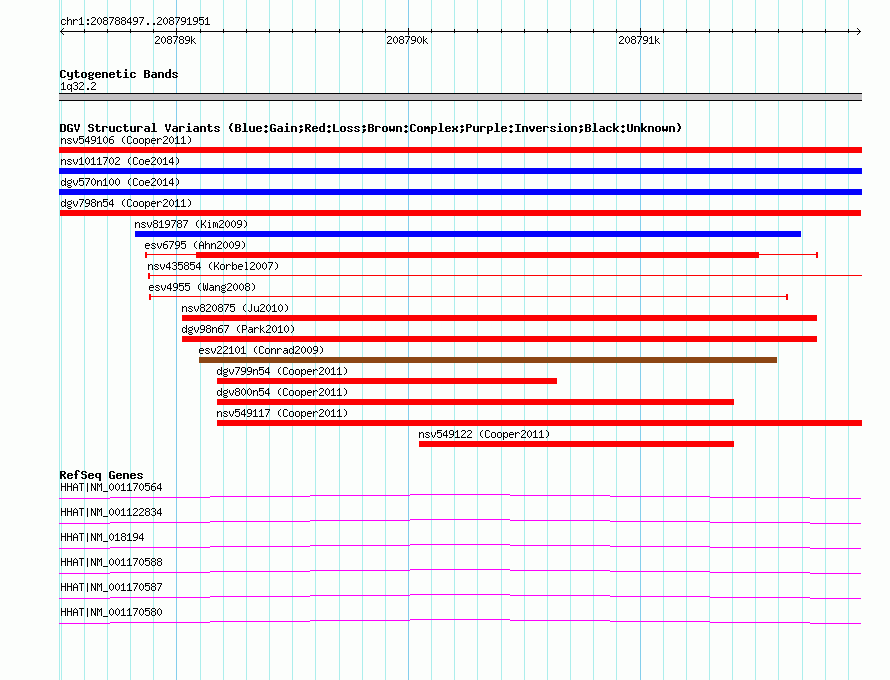The image size is (890, 680).
Task: Click the nsv1011702 blue gain bar
Action: (x=460, y=171)
